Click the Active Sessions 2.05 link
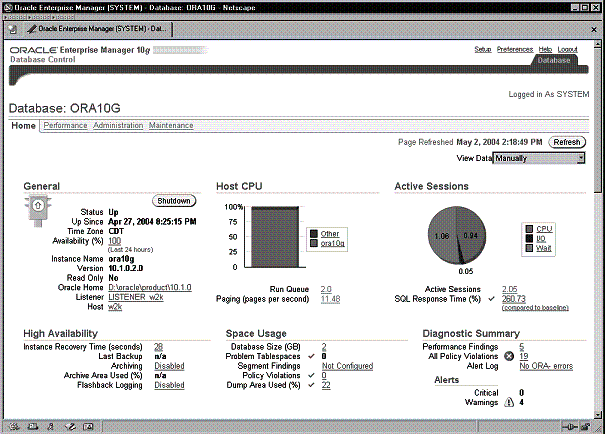 509,289
